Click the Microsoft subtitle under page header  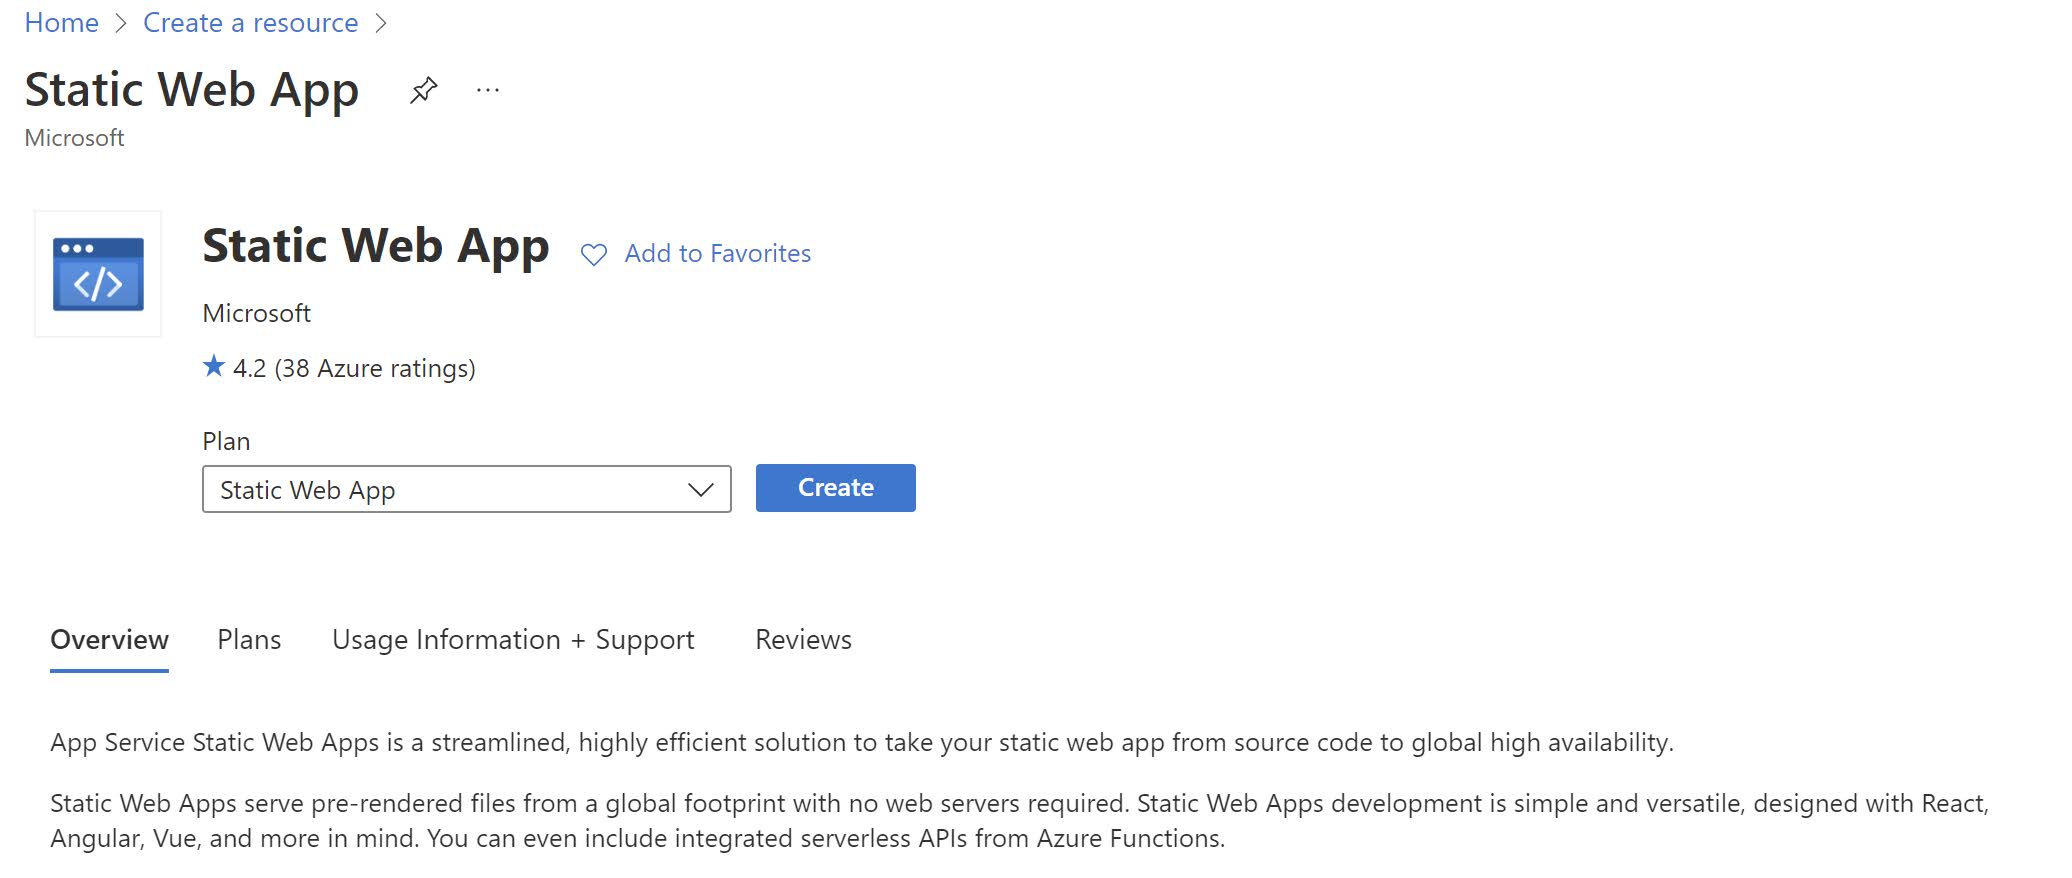pos(75,138)
